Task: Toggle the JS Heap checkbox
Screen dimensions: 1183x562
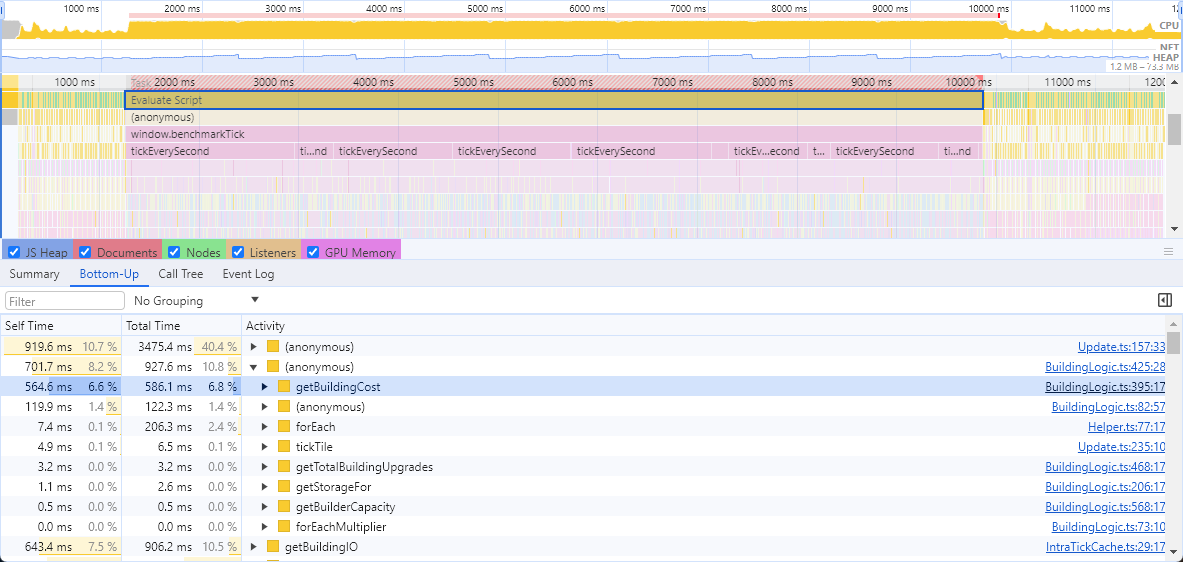Action: click(x=14, y=253)
